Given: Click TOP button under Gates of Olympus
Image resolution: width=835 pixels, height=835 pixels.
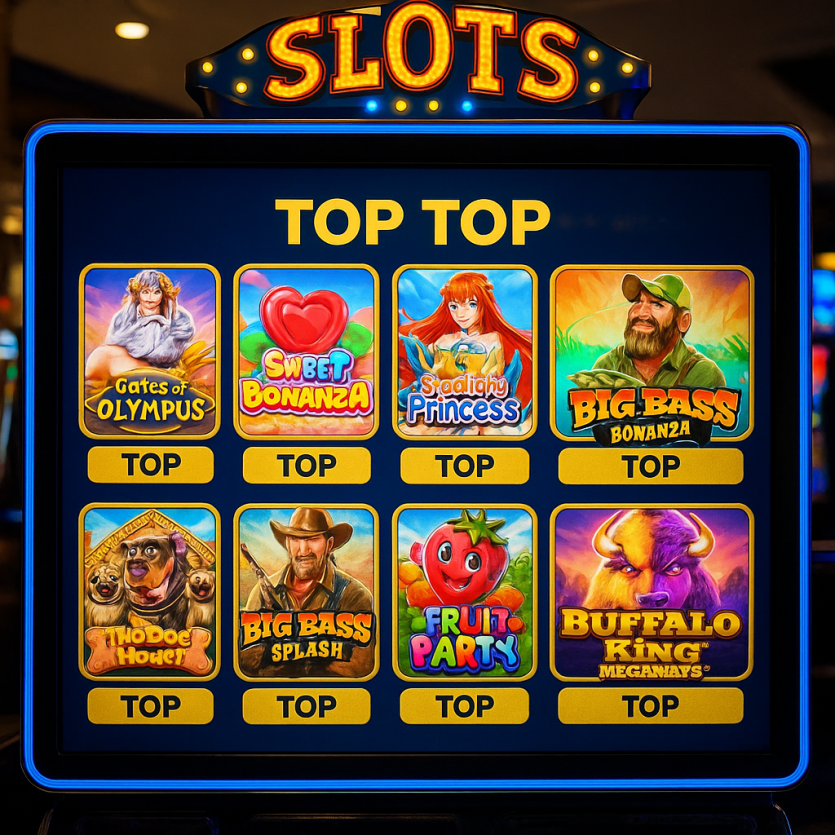Looking at the screenshot, I should 151,464.
